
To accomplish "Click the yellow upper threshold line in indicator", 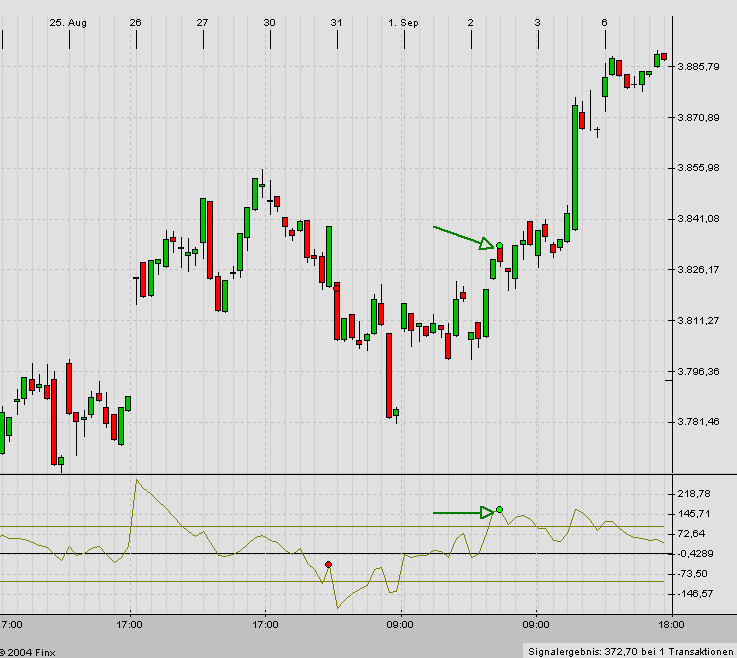I will [x=250, y=526].
